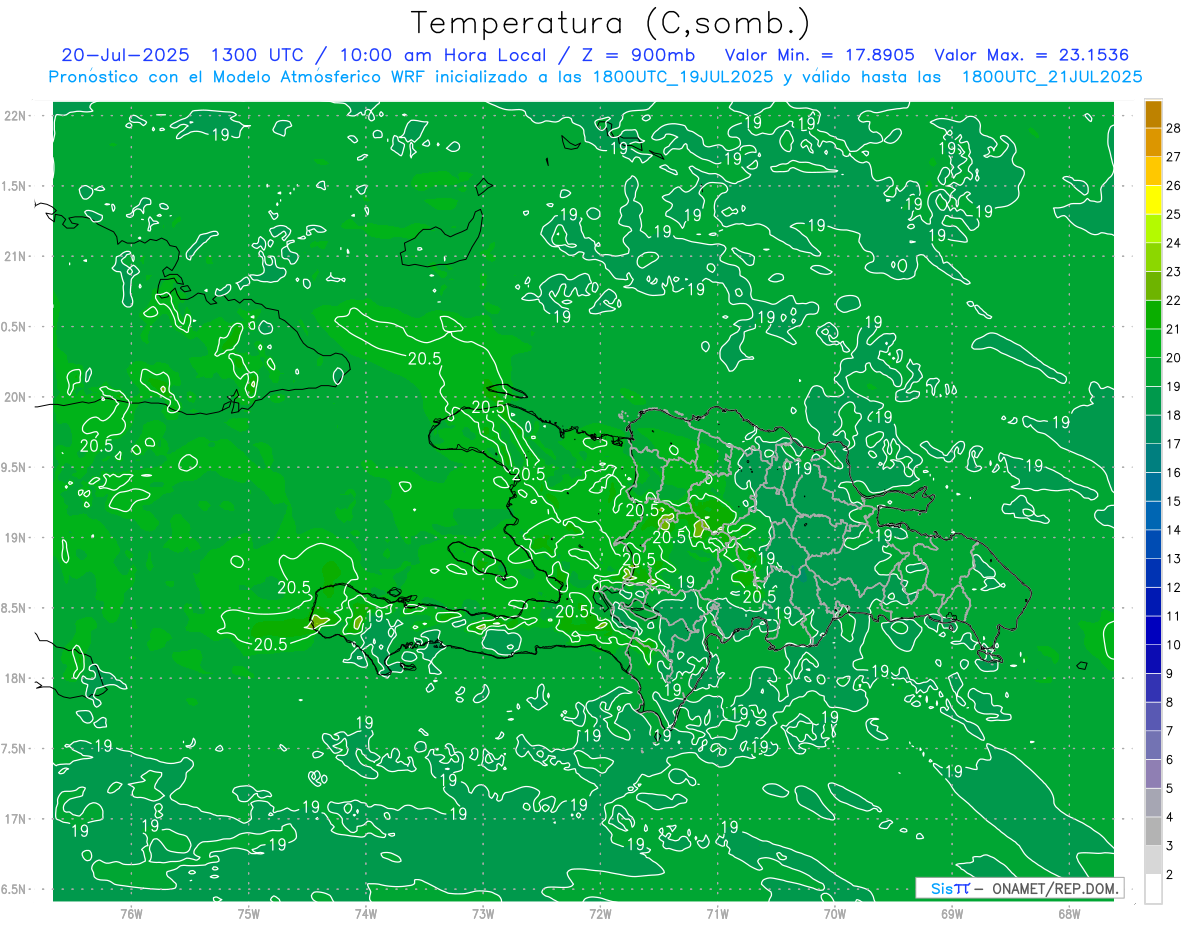Viewport: 1200px width, 927px height.
Task: Click the color bar label '13'
Action: click(x=1174, y=558)
